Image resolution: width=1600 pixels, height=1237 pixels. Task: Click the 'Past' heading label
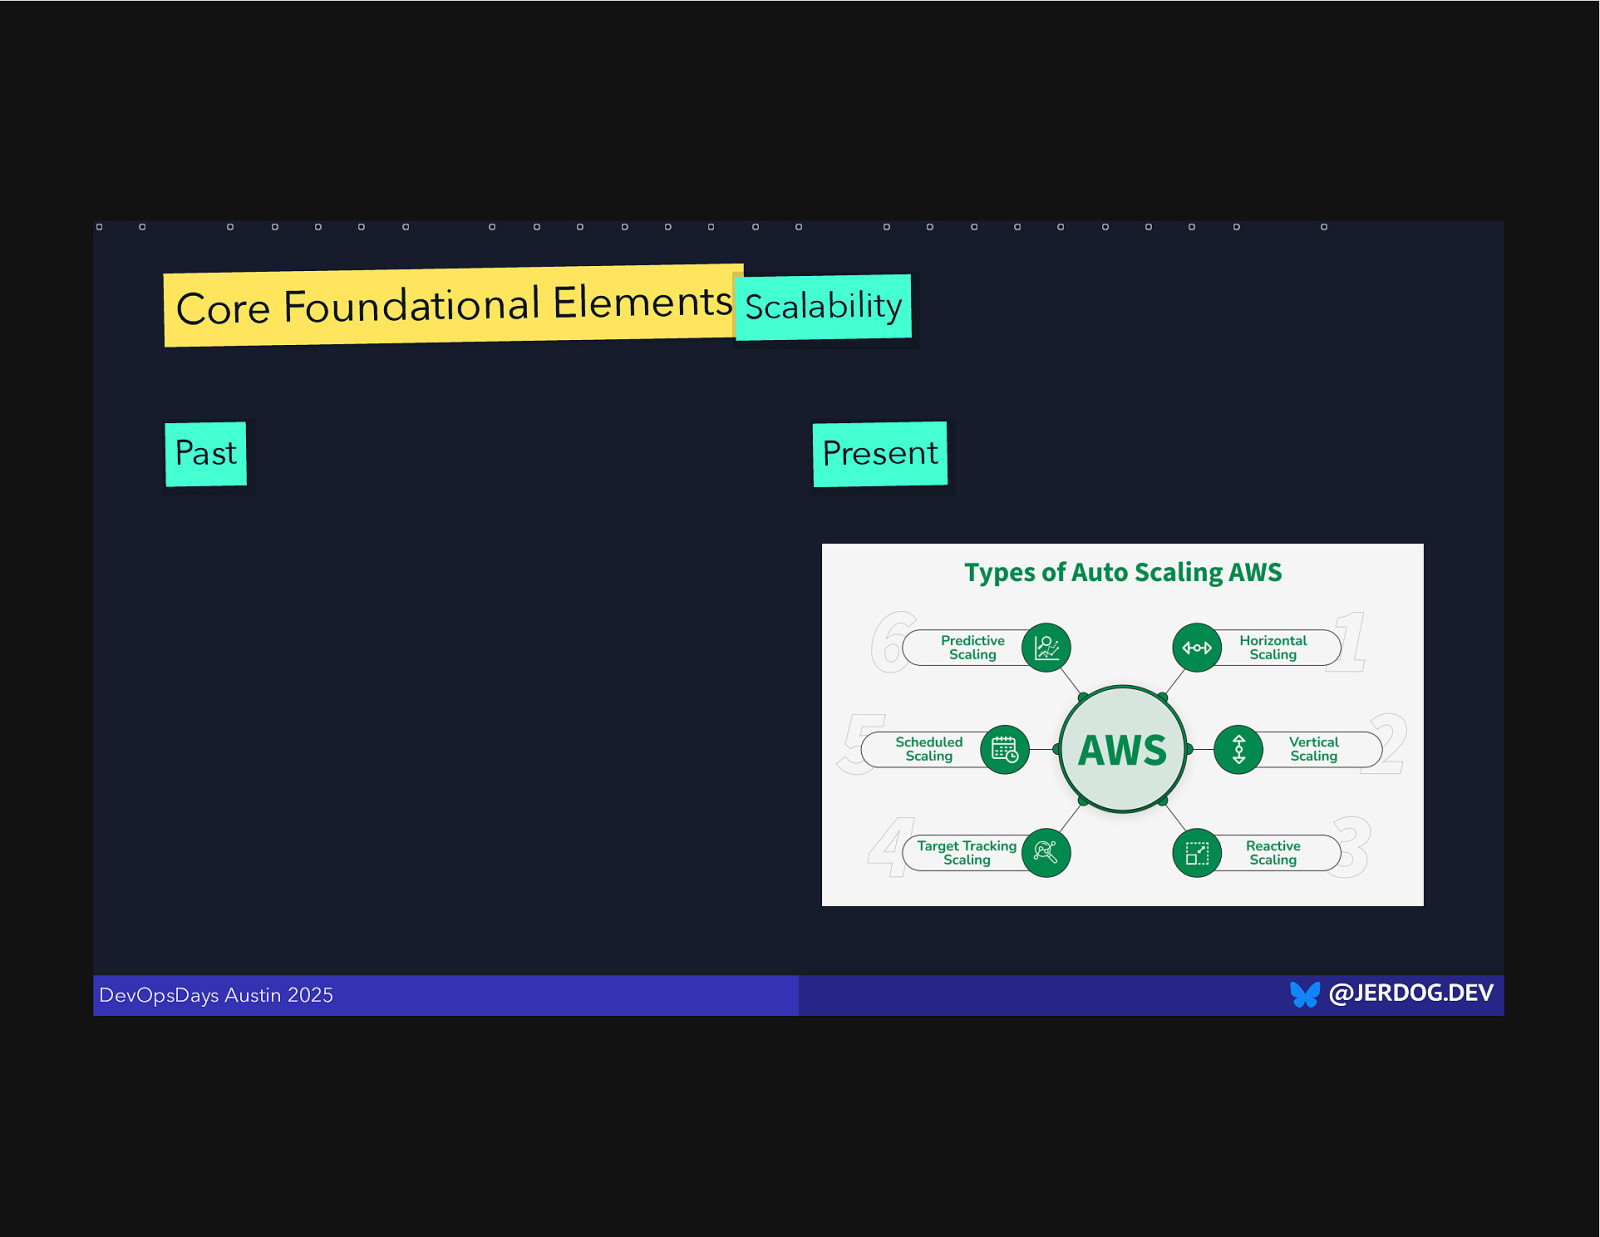coord(206,454)
